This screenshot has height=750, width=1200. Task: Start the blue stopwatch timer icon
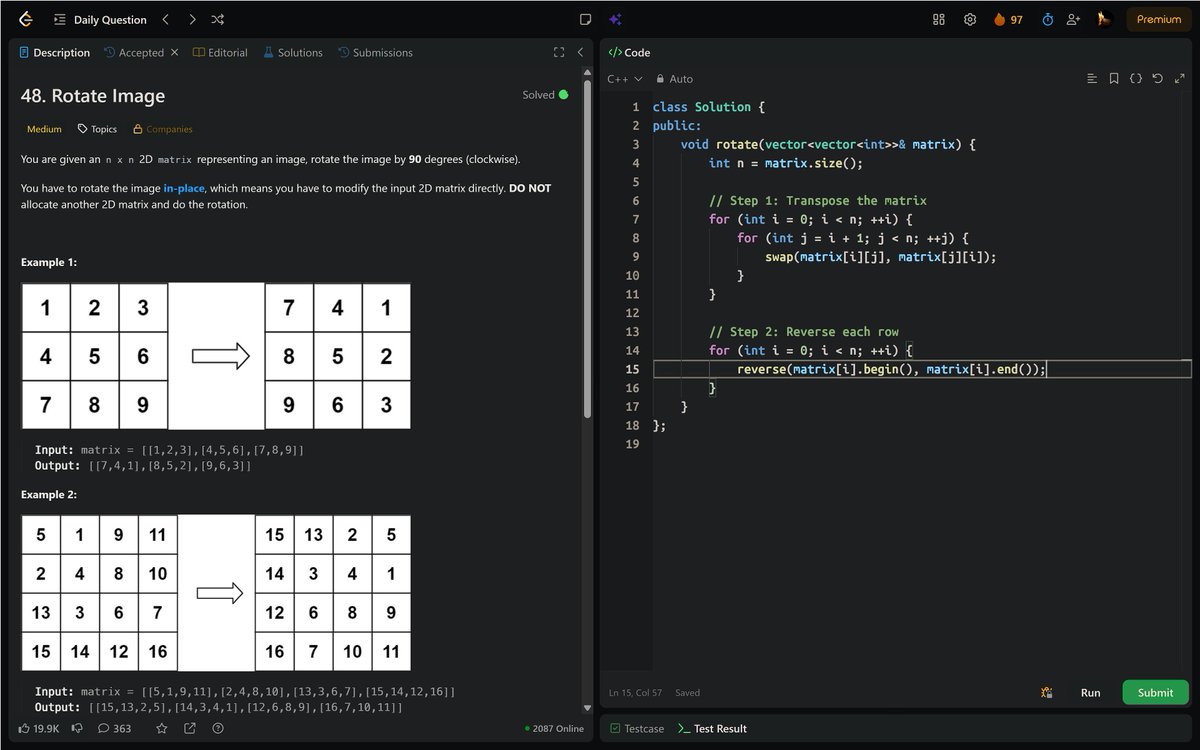pos(1047,19)
